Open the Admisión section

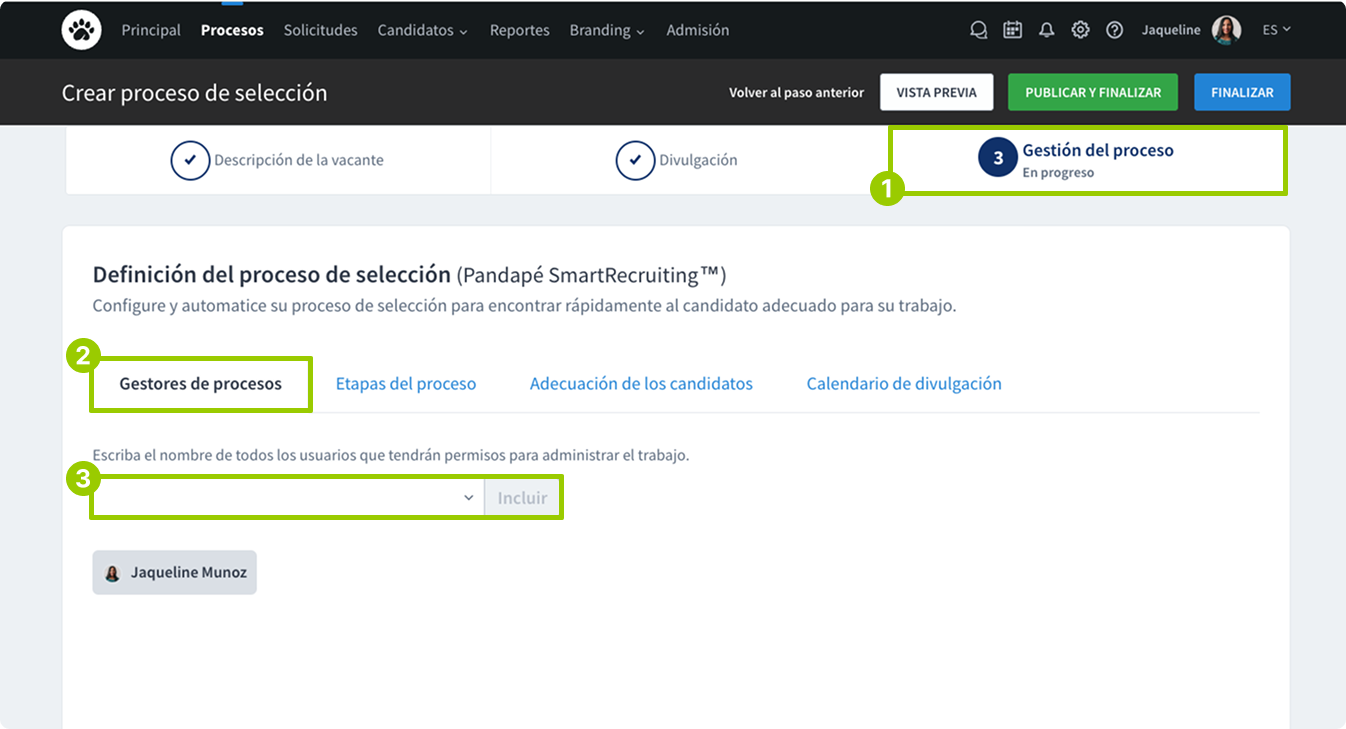coord(697,30)
